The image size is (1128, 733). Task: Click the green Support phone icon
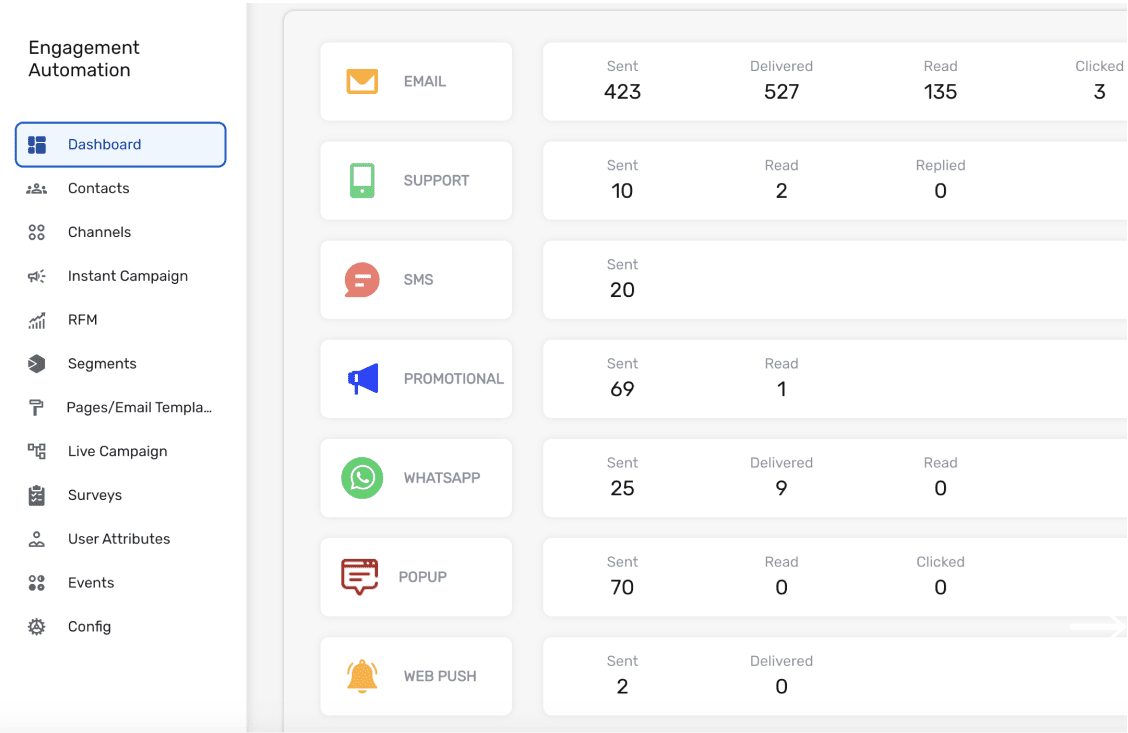pyautogui.click(x=361, y=180)
